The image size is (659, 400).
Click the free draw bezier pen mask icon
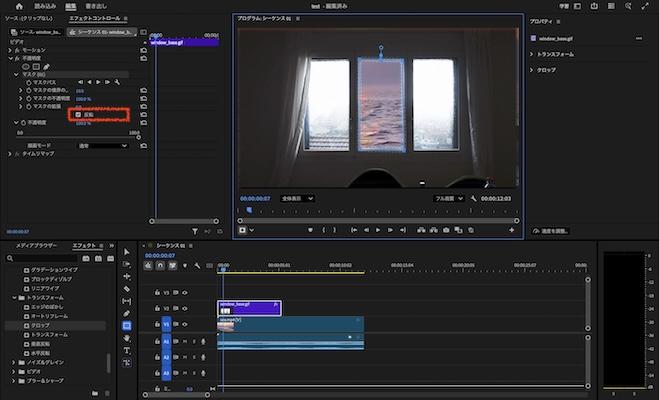click(47, 66)
